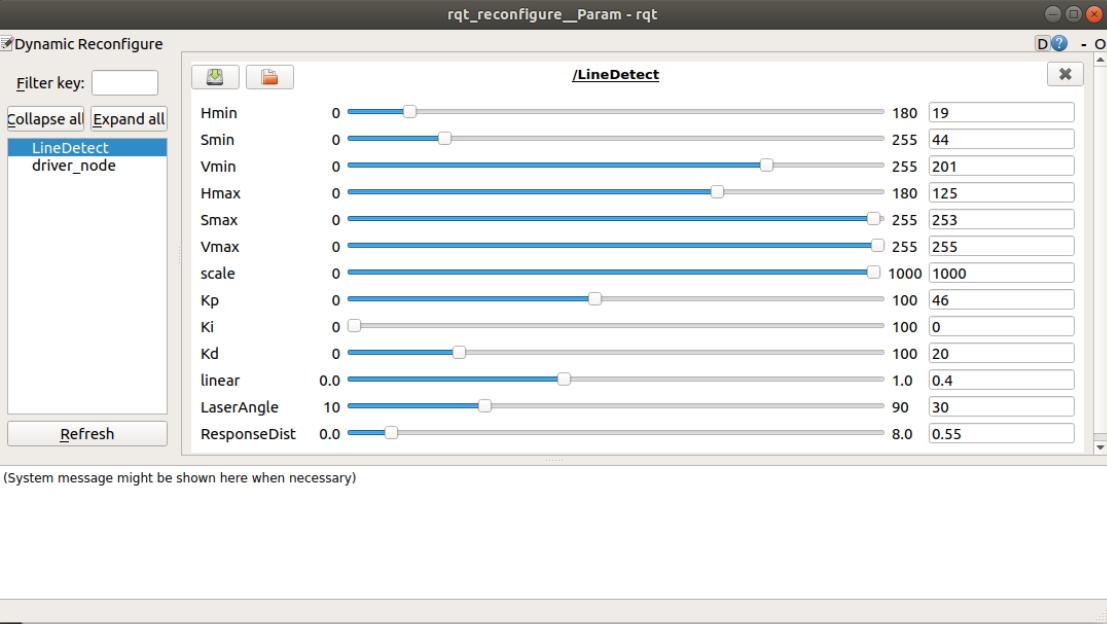Click the linear slider handle
Image resolution: width=1107 pixels, height=624 pixels.
click(563, 379)
